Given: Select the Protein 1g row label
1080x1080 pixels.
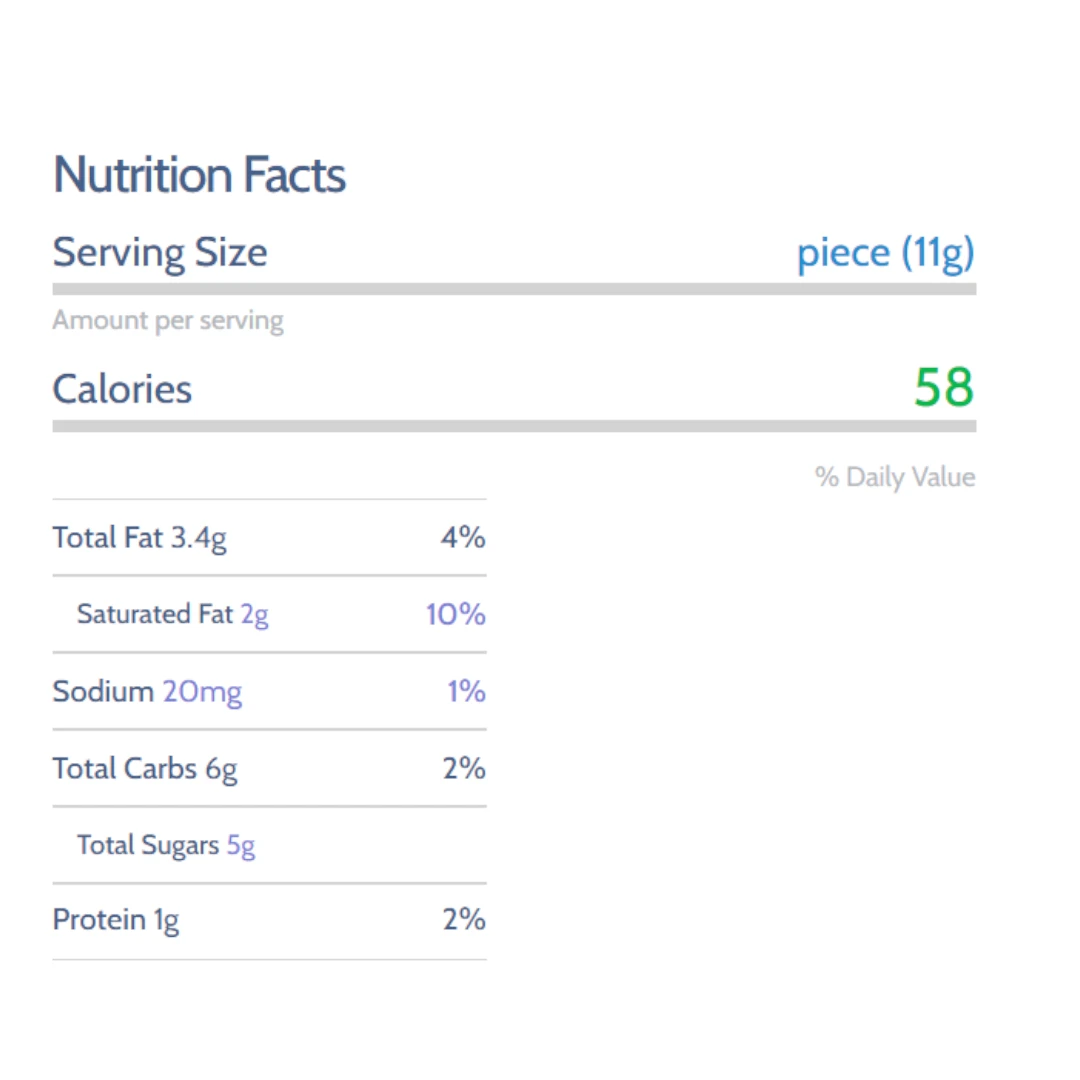Looking at the screenshot, I should [x=116, y=920].
